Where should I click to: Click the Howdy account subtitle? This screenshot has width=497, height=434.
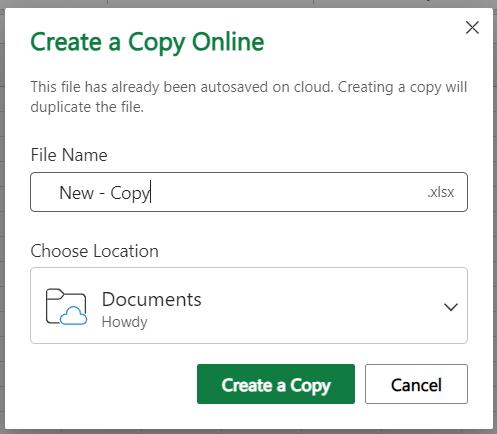[124, 322]
